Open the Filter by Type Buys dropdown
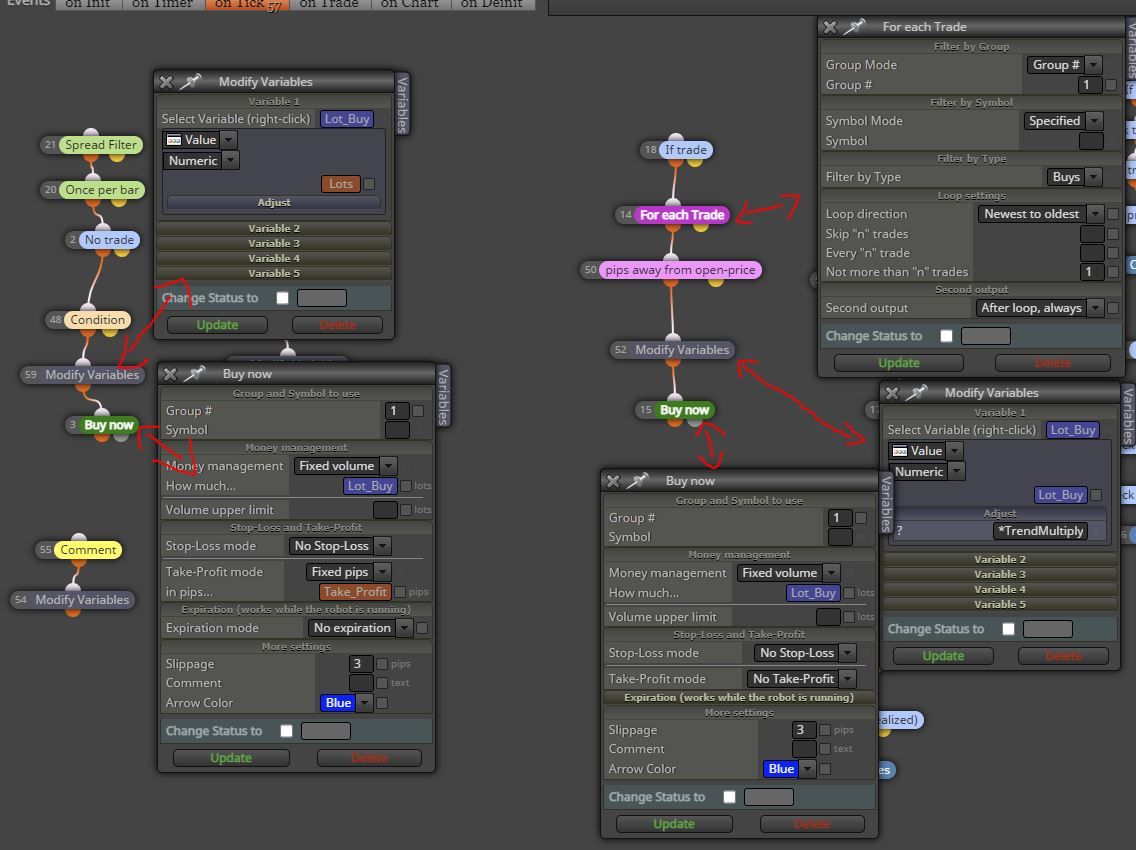This screenshot has height=850, width=1136. click(1074, 177)
